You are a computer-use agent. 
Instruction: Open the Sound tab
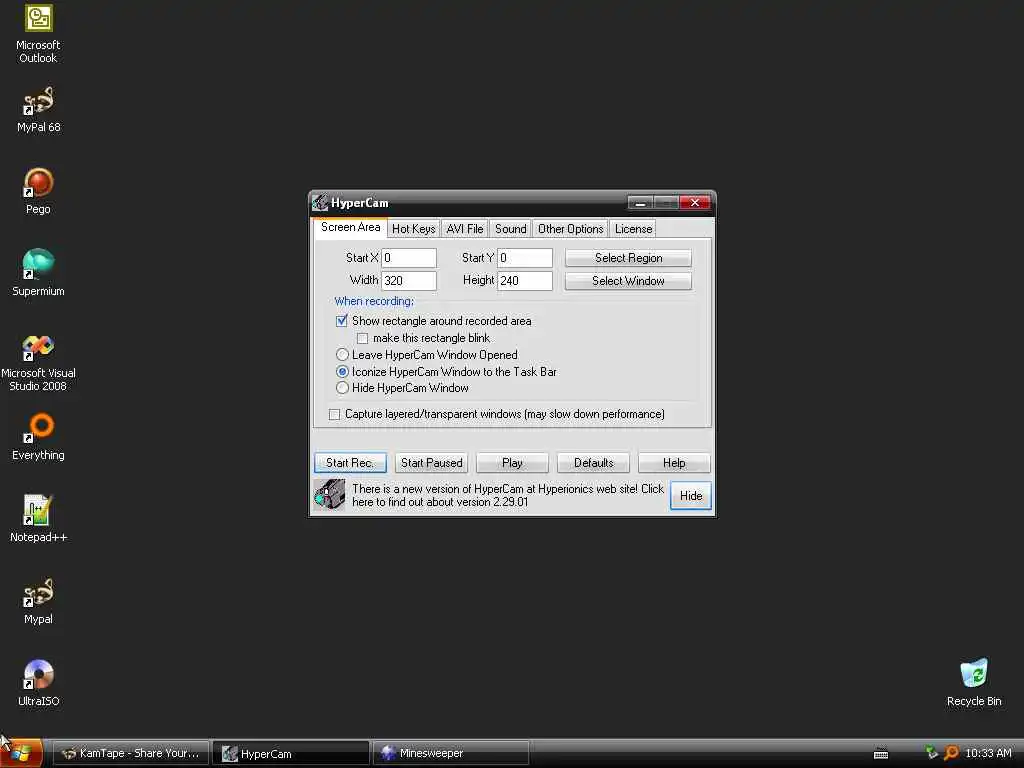point(510,229)
